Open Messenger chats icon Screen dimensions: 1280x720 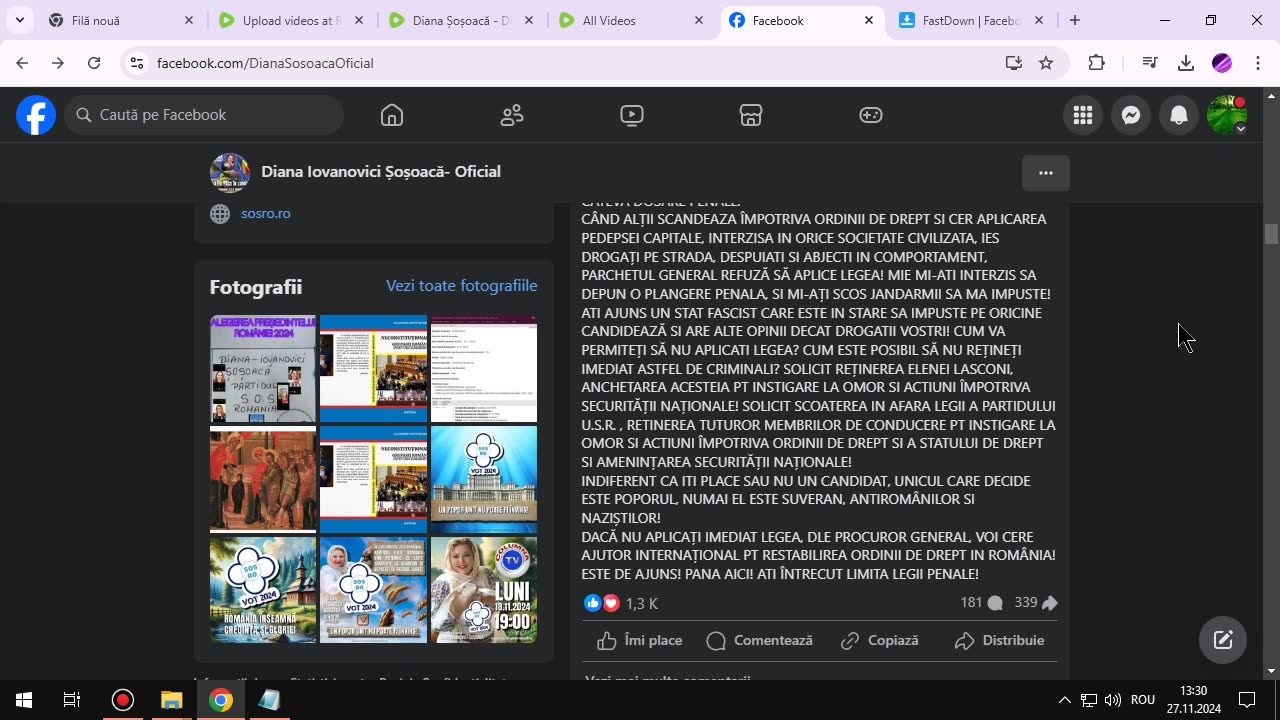click(1131, 115)
